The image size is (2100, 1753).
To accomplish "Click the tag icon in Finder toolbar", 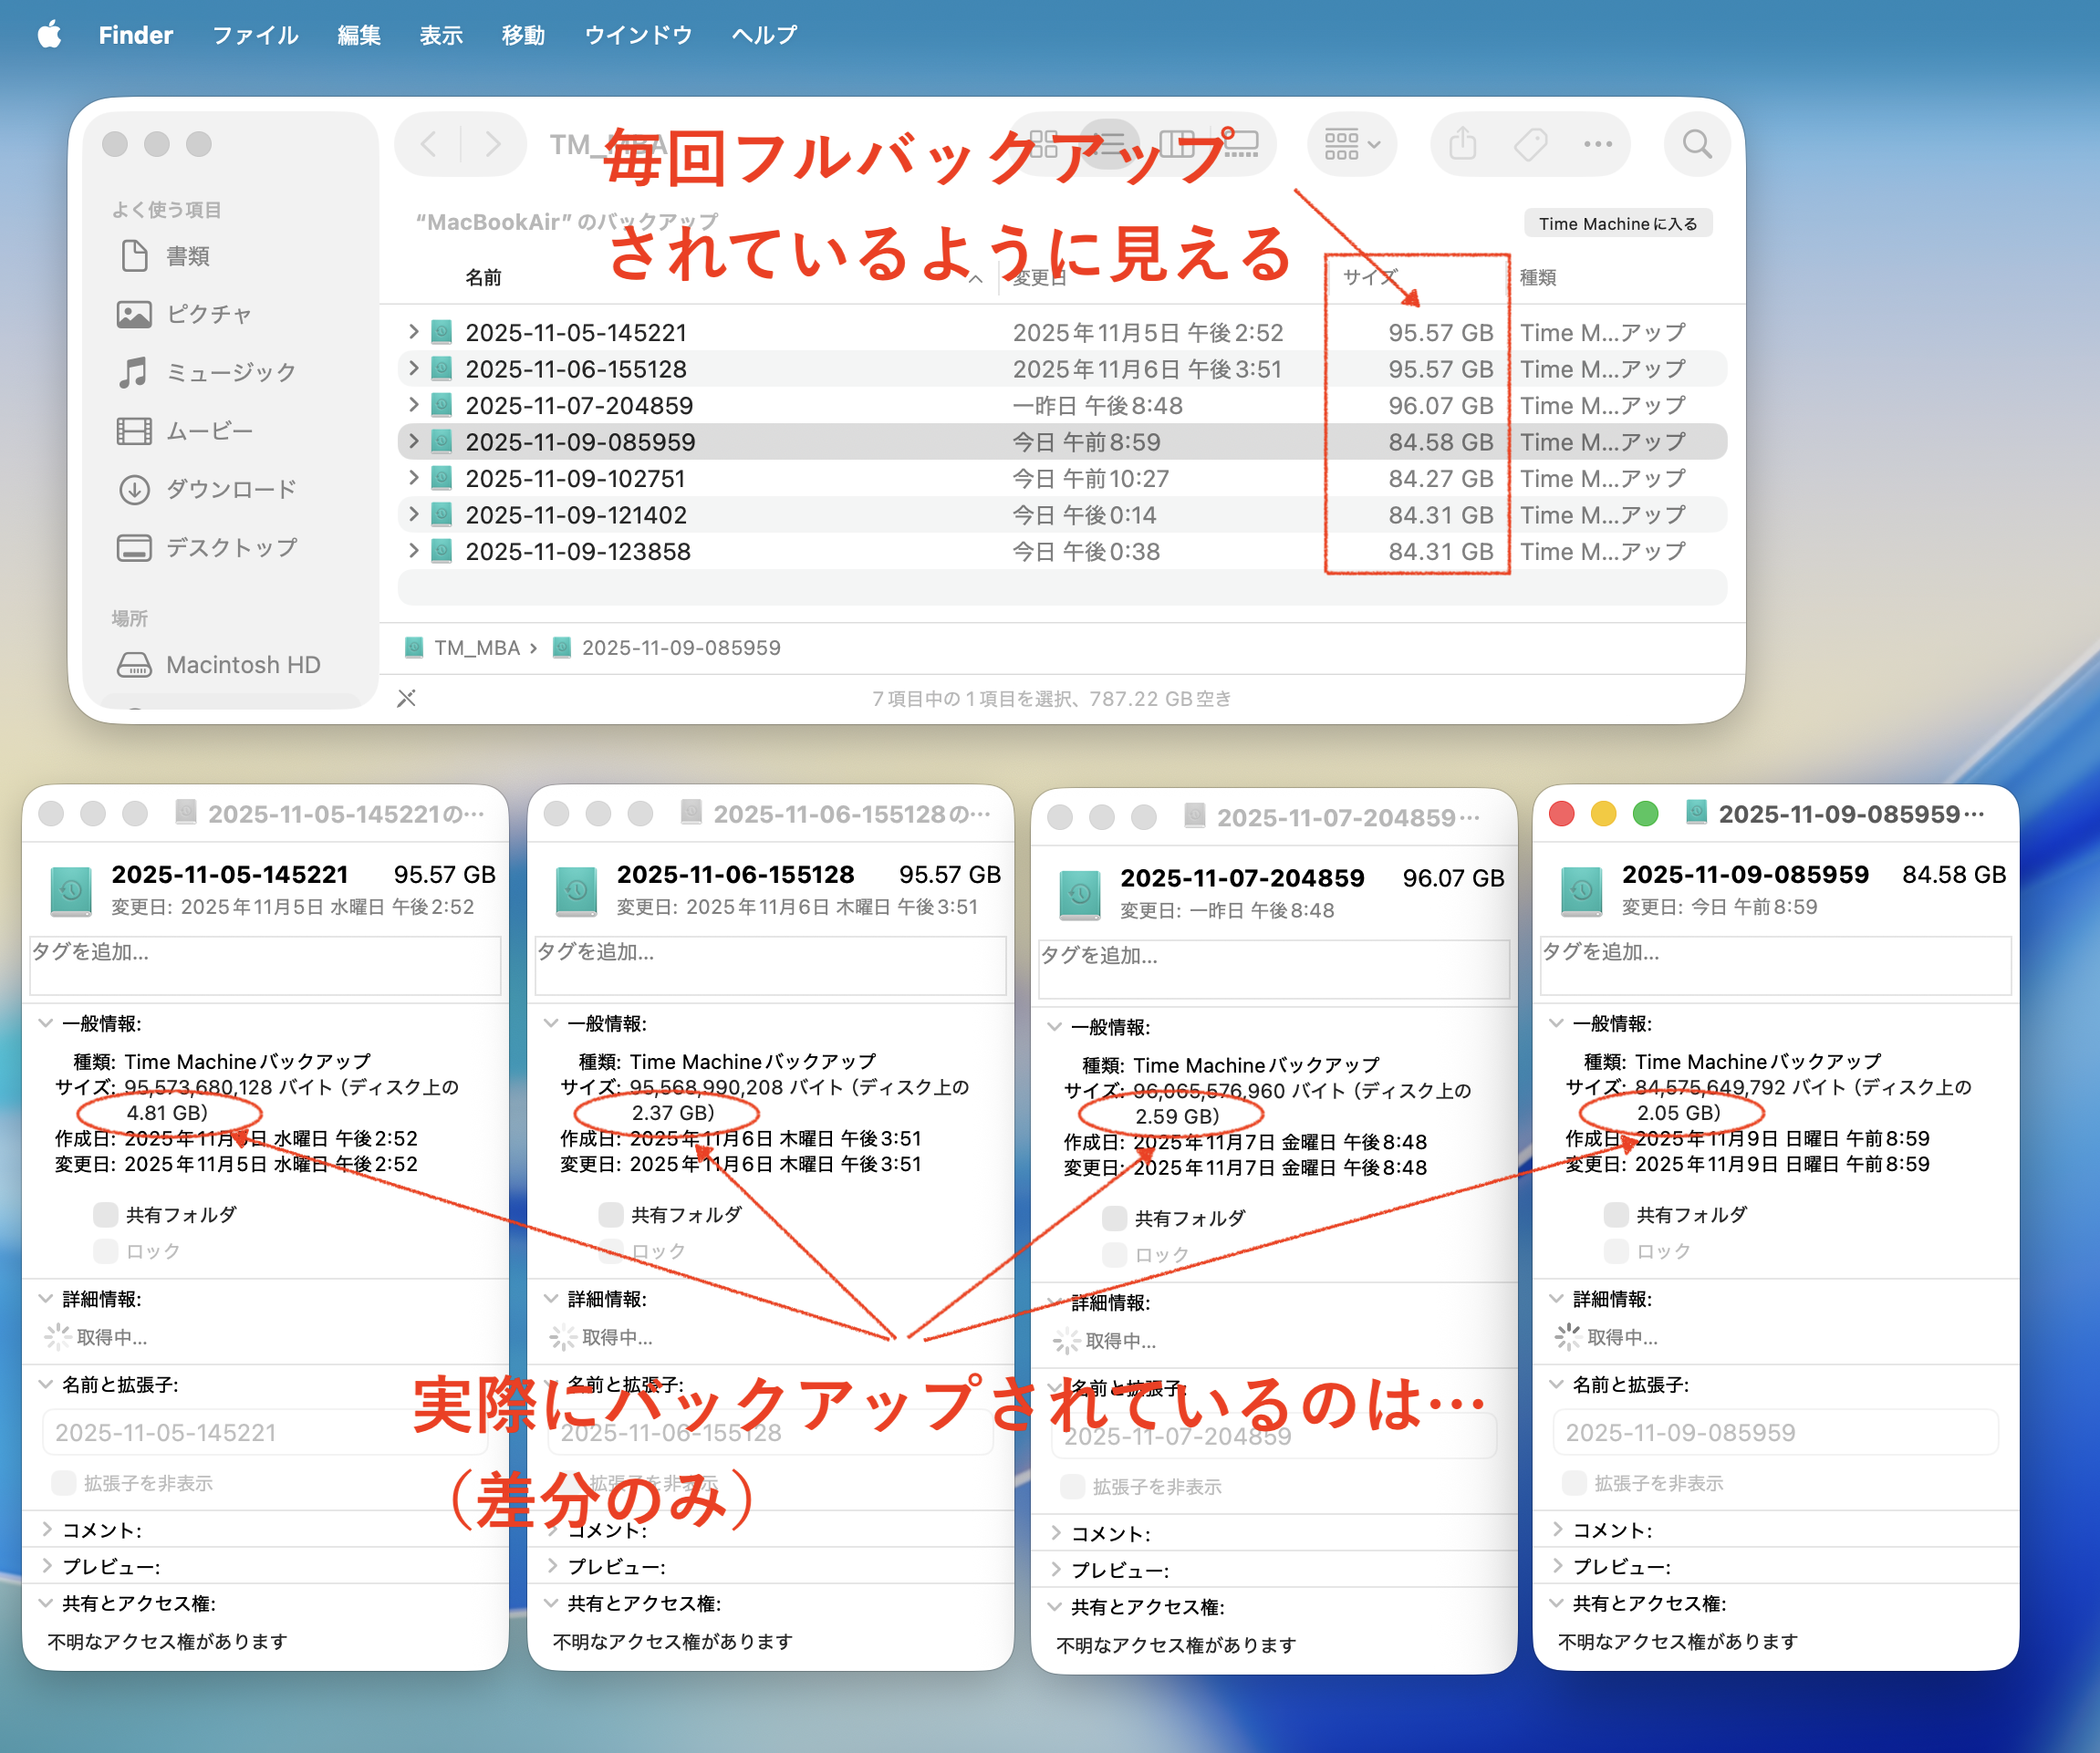I will (1530, 144).
